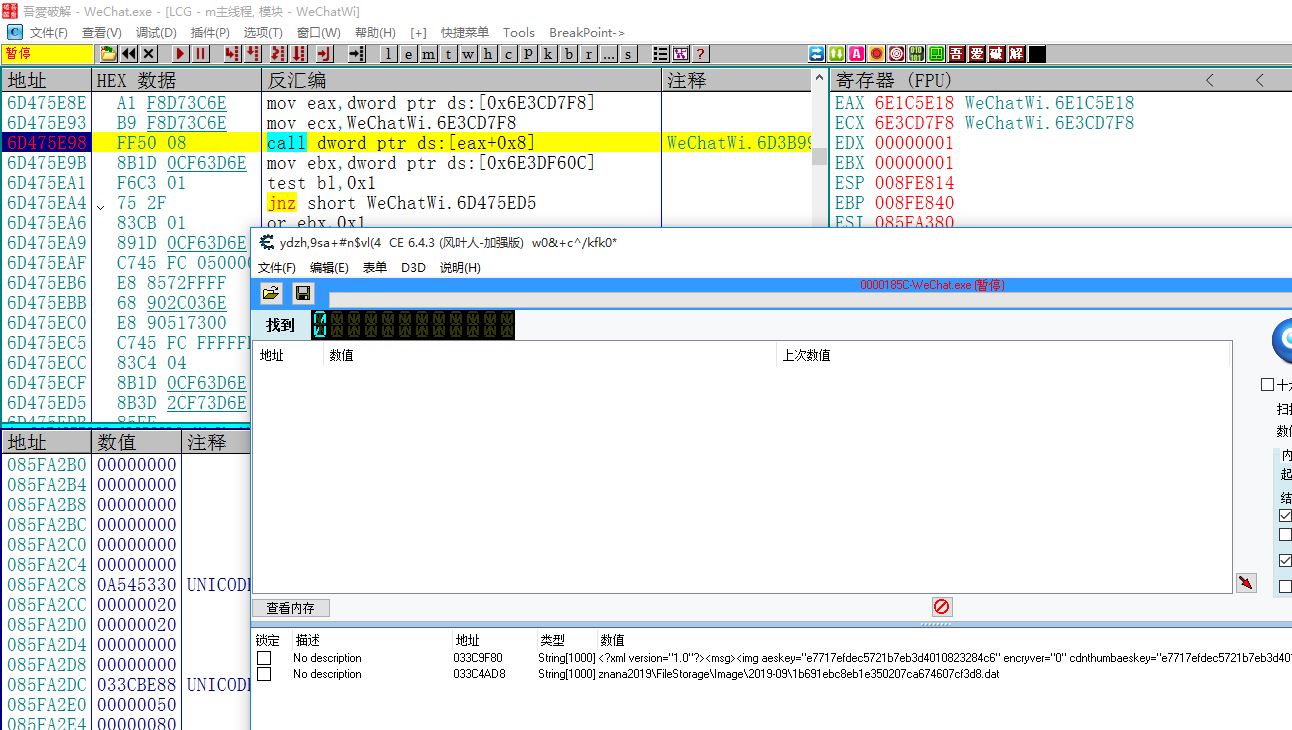1292x730 pixels.
Task: Tick the lock checkbox for address 033C9F80
Action: [264, 658]
